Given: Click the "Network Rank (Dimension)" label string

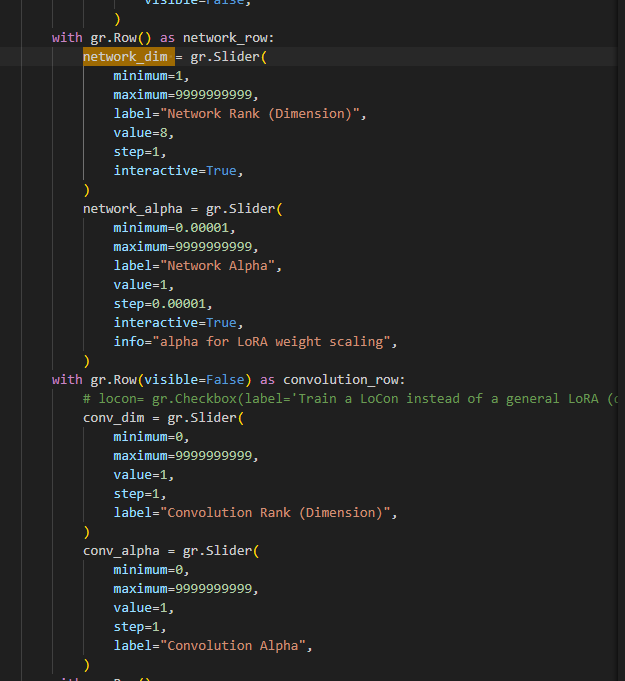Looking at the screenshot, I should pos(260,114).
